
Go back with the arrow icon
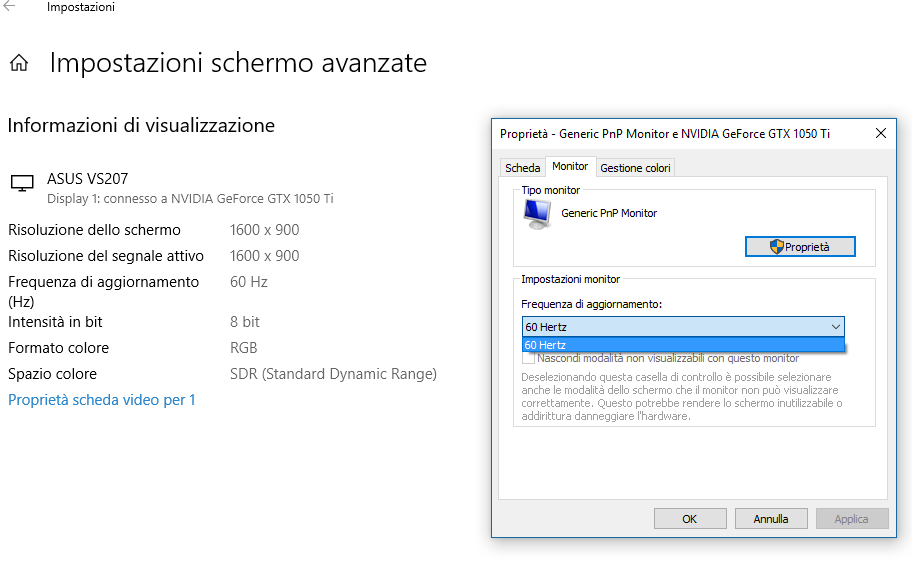[x=9, y=6]
